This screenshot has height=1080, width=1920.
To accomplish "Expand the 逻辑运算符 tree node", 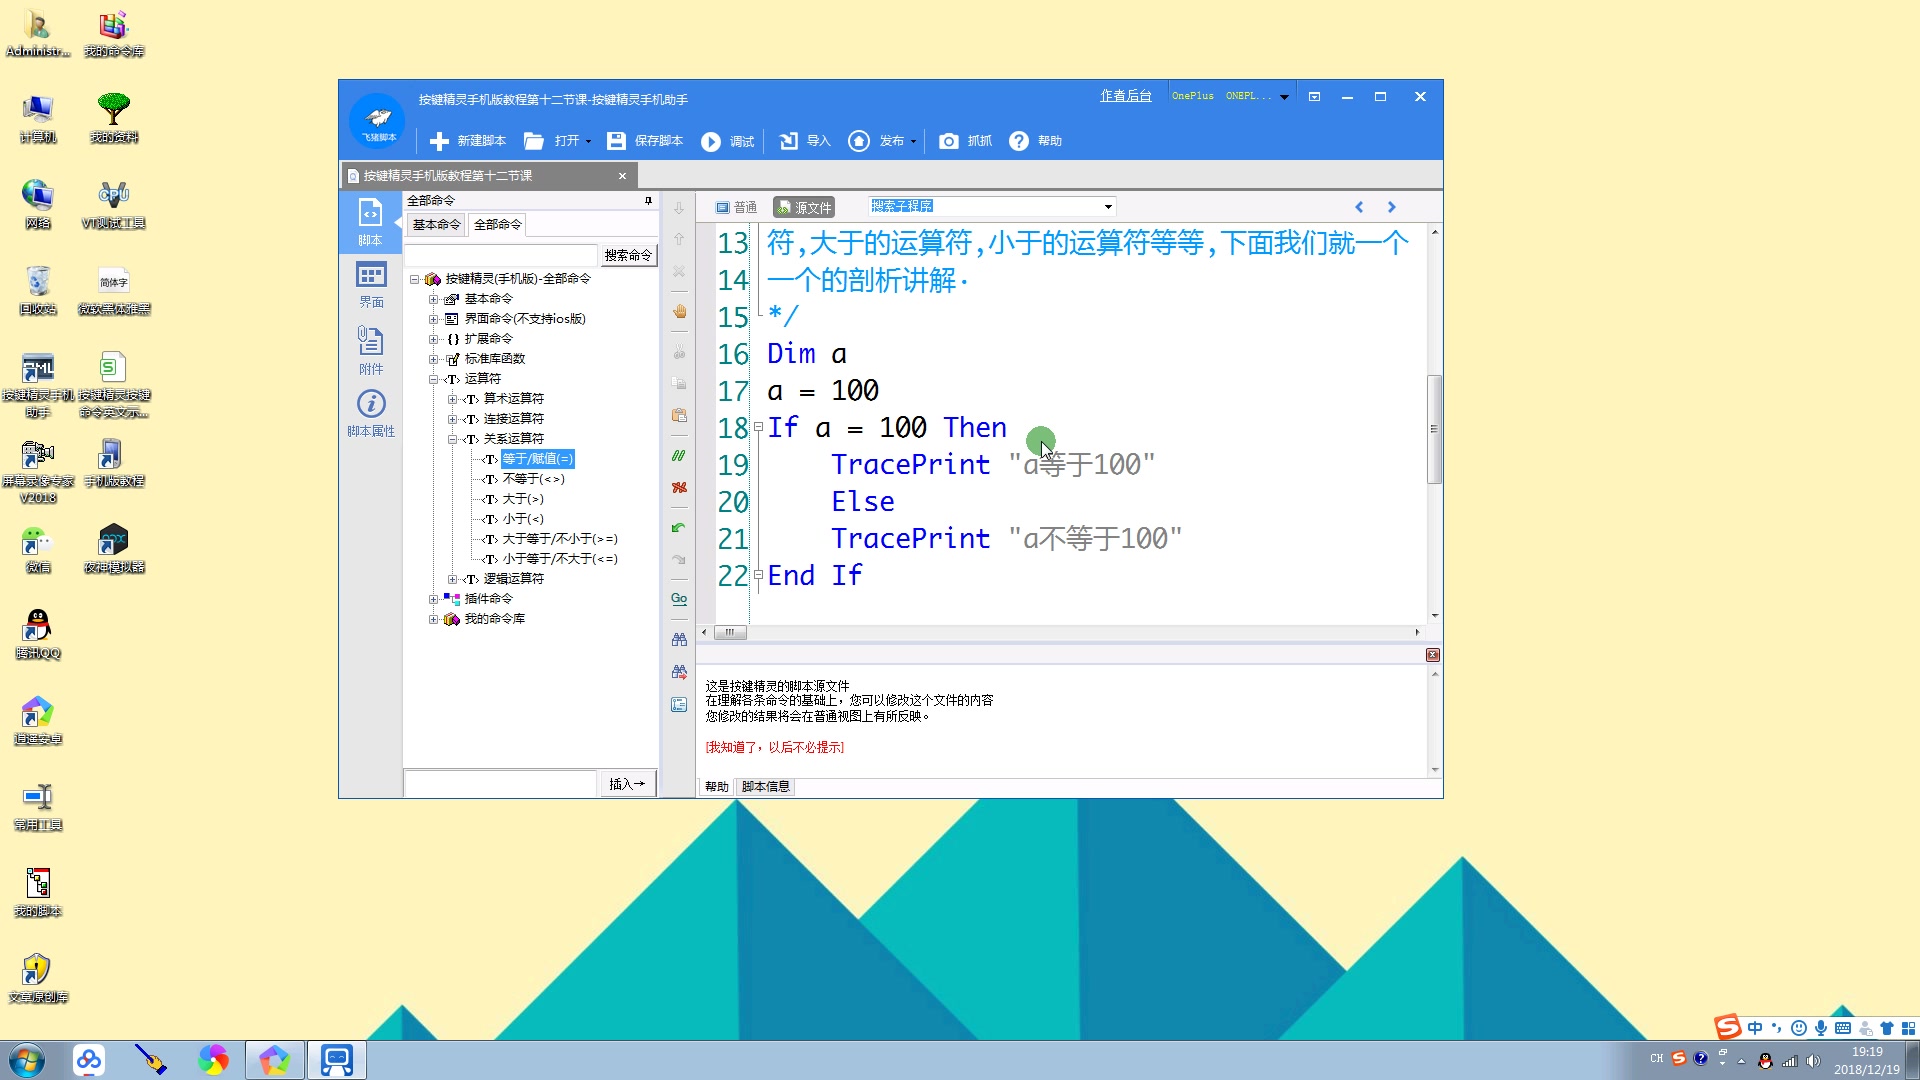I will click(452, 579).
